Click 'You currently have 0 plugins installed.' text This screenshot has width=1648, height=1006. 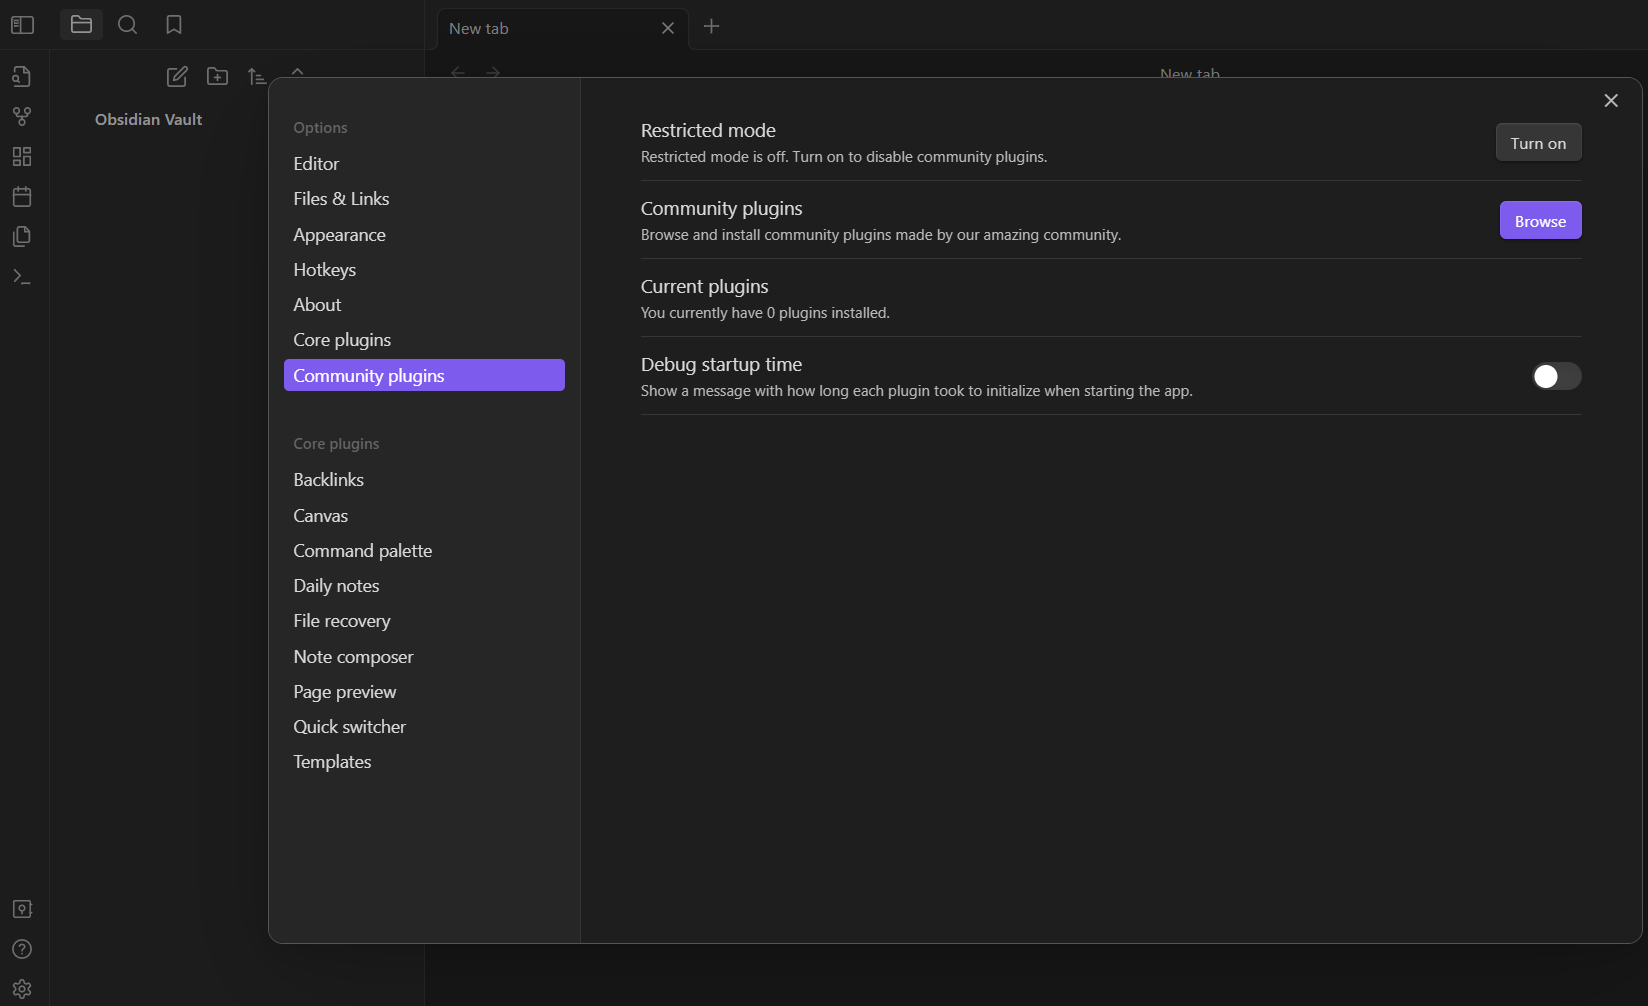(765, 313)
